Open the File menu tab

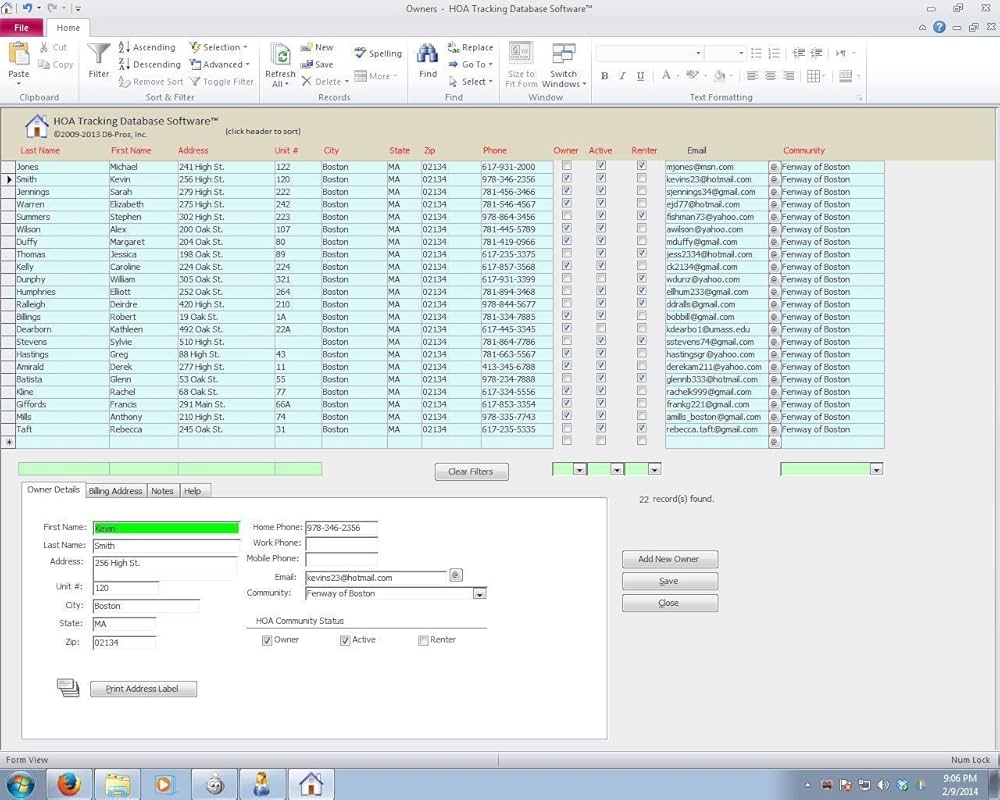click(22, 27)
